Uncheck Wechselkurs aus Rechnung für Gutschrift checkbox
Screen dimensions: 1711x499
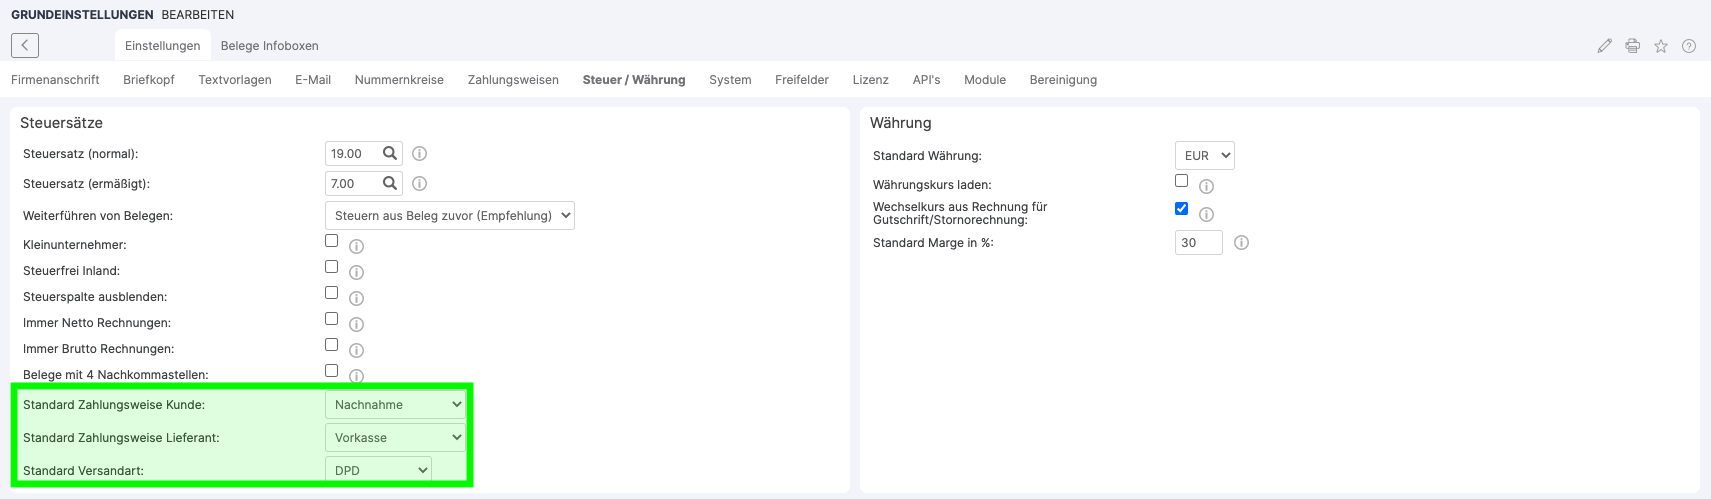1181,209
